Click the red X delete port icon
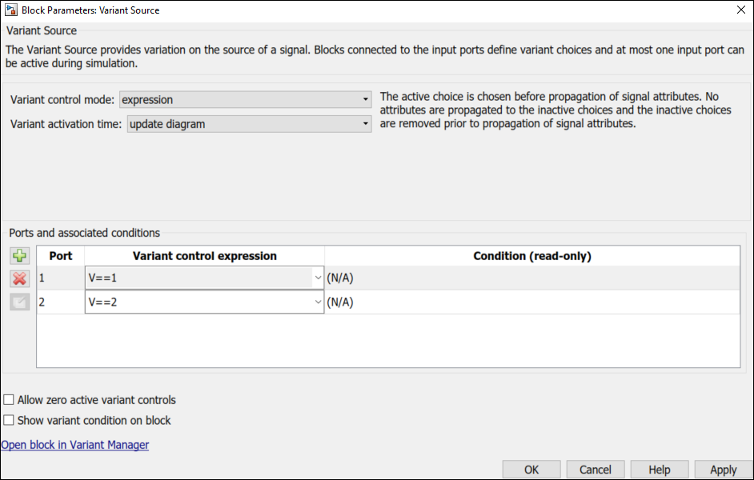 19,279
